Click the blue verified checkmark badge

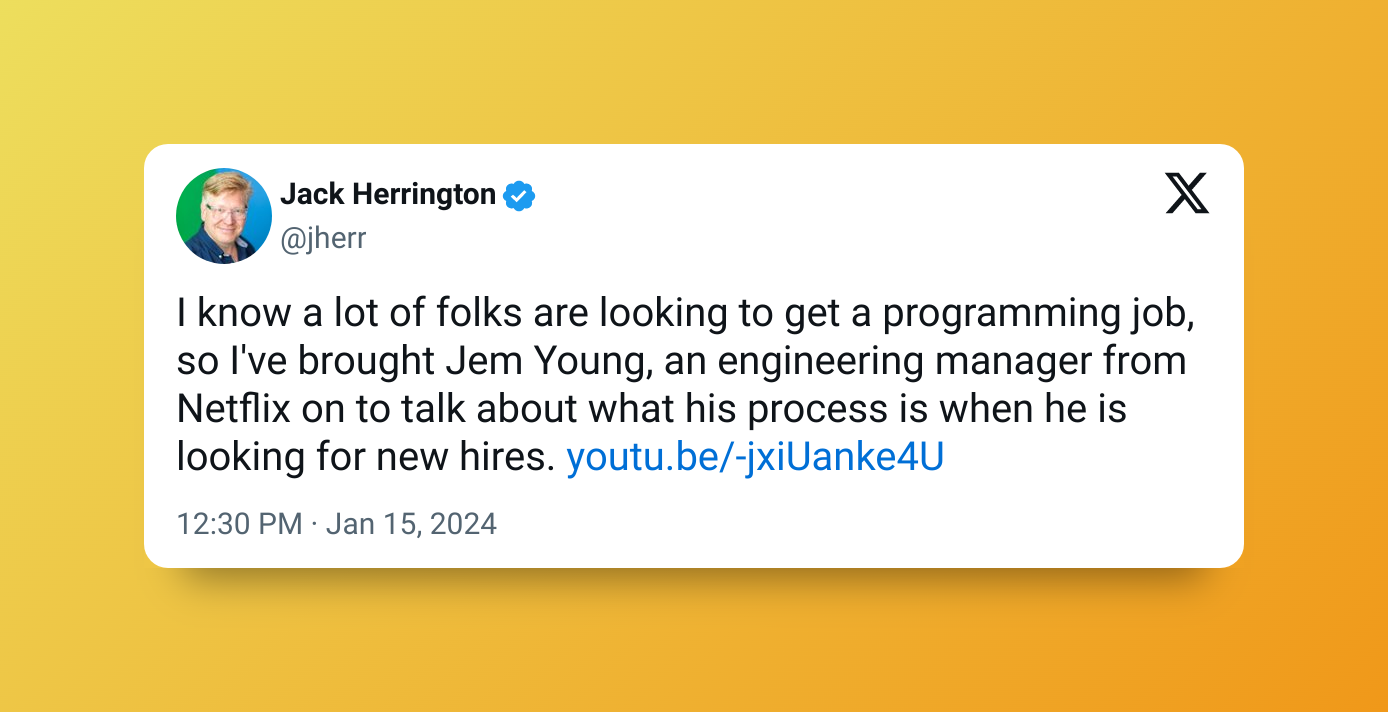point(519,196)
